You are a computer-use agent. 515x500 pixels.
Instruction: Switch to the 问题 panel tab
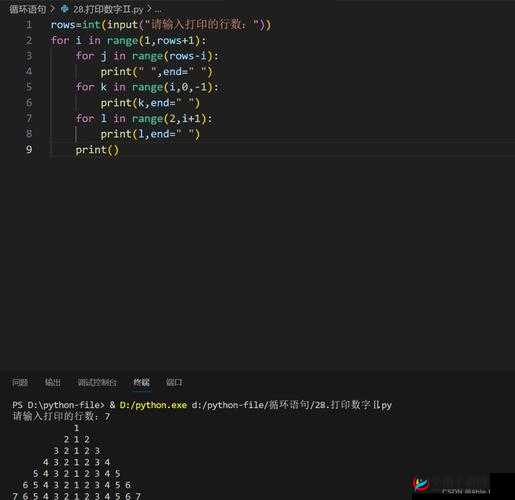(x=20, y=382)
